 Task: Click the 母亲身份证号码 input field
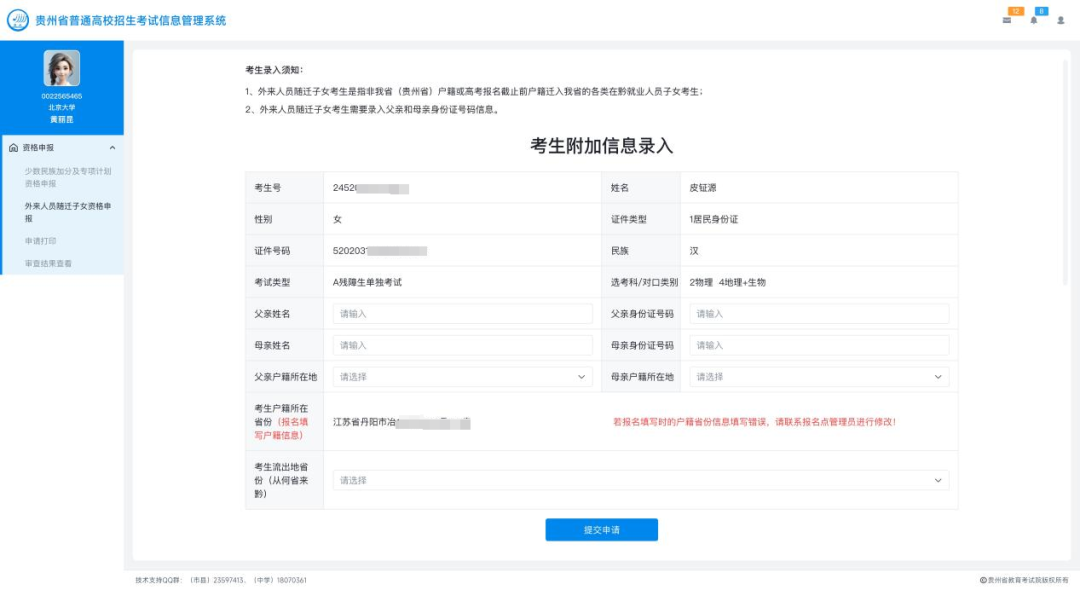pyautogui.click(x=818, y=345)
